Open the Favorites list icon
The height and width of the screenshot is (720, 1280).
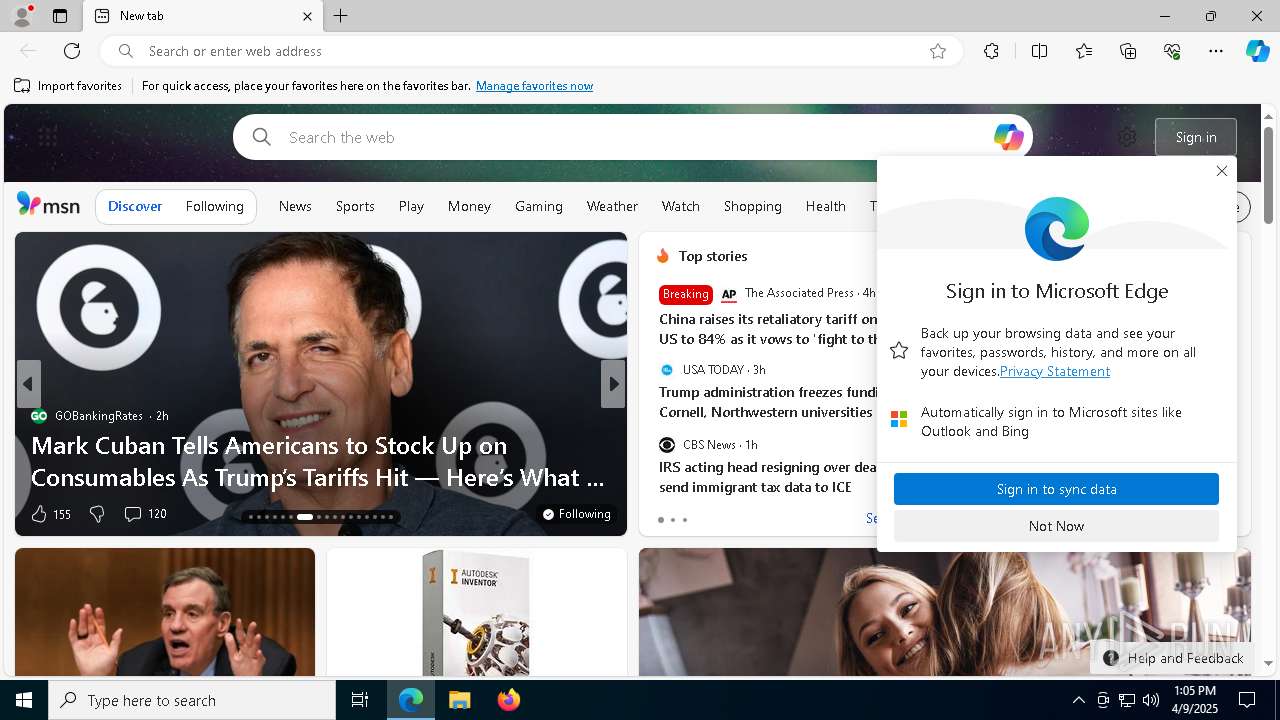pos(1084,51)
